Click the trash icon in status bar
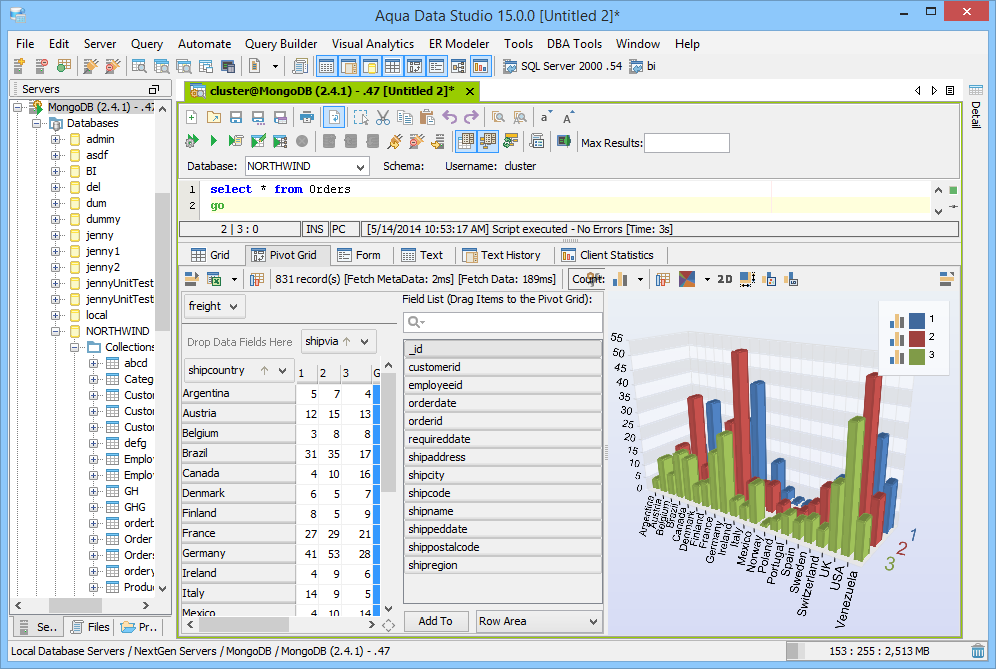 click(978, 651)
